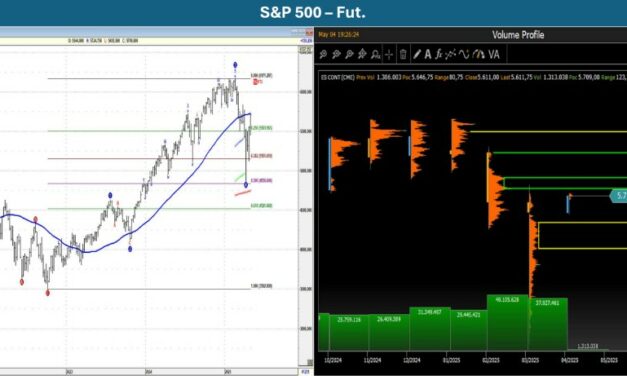Click the 1.313.038 volume label
This screenshot has height=376, width=627.
(x=587, y=346)
